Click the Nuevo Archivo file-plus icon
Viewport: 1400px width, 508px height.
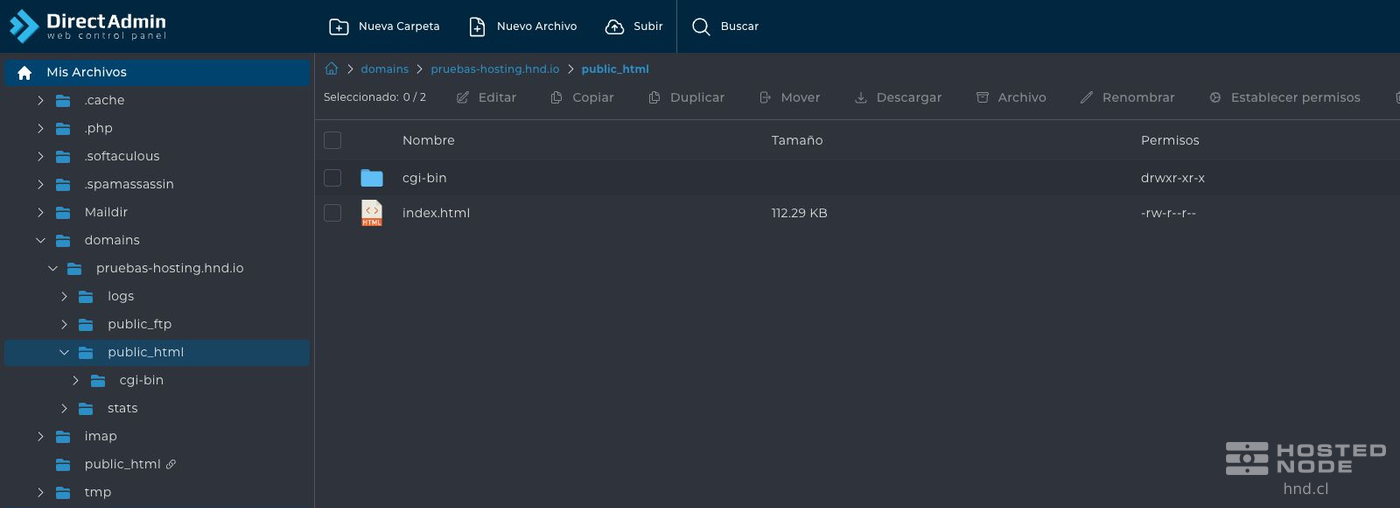[x=477, y=27]
